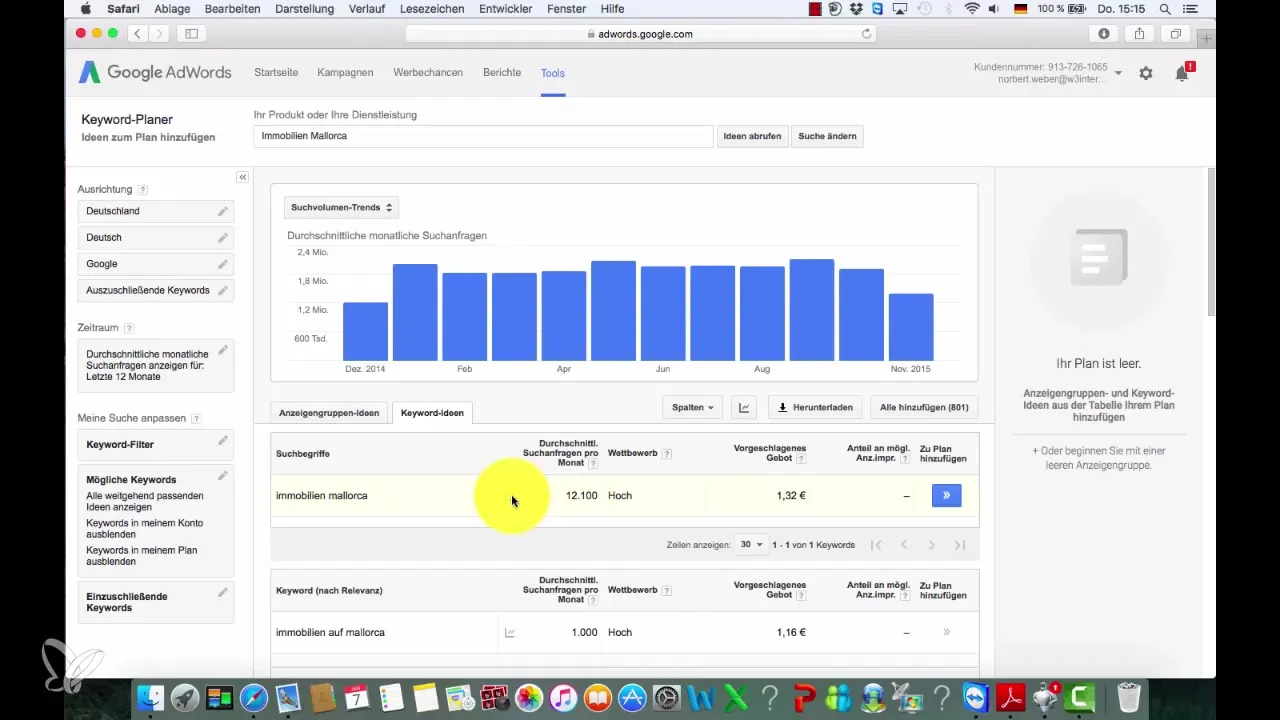This screenshot has width=1280, height=720.
Task: Go to next page of keyword results
Action: [x=932, y=545]
